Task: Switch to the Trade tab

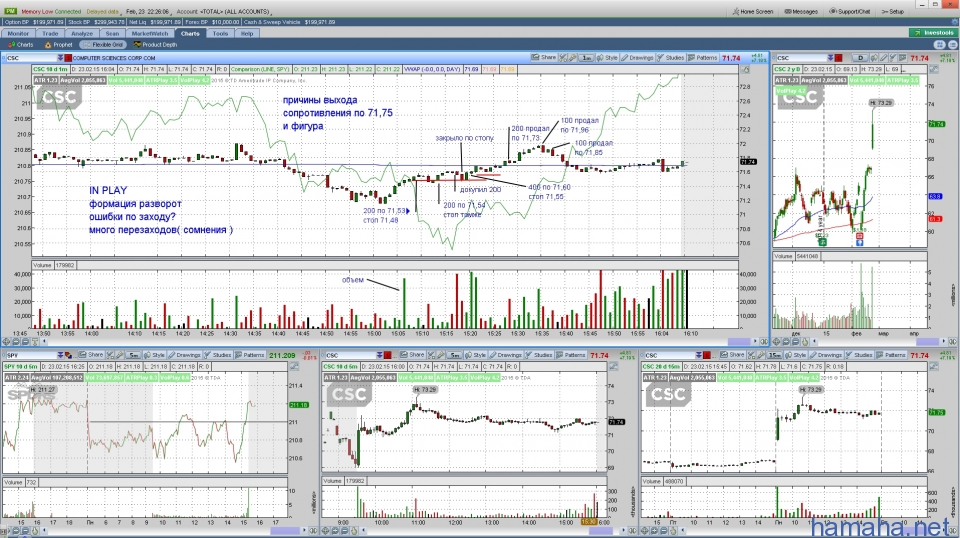Action: pyautogui.click(x=50, y=34)
